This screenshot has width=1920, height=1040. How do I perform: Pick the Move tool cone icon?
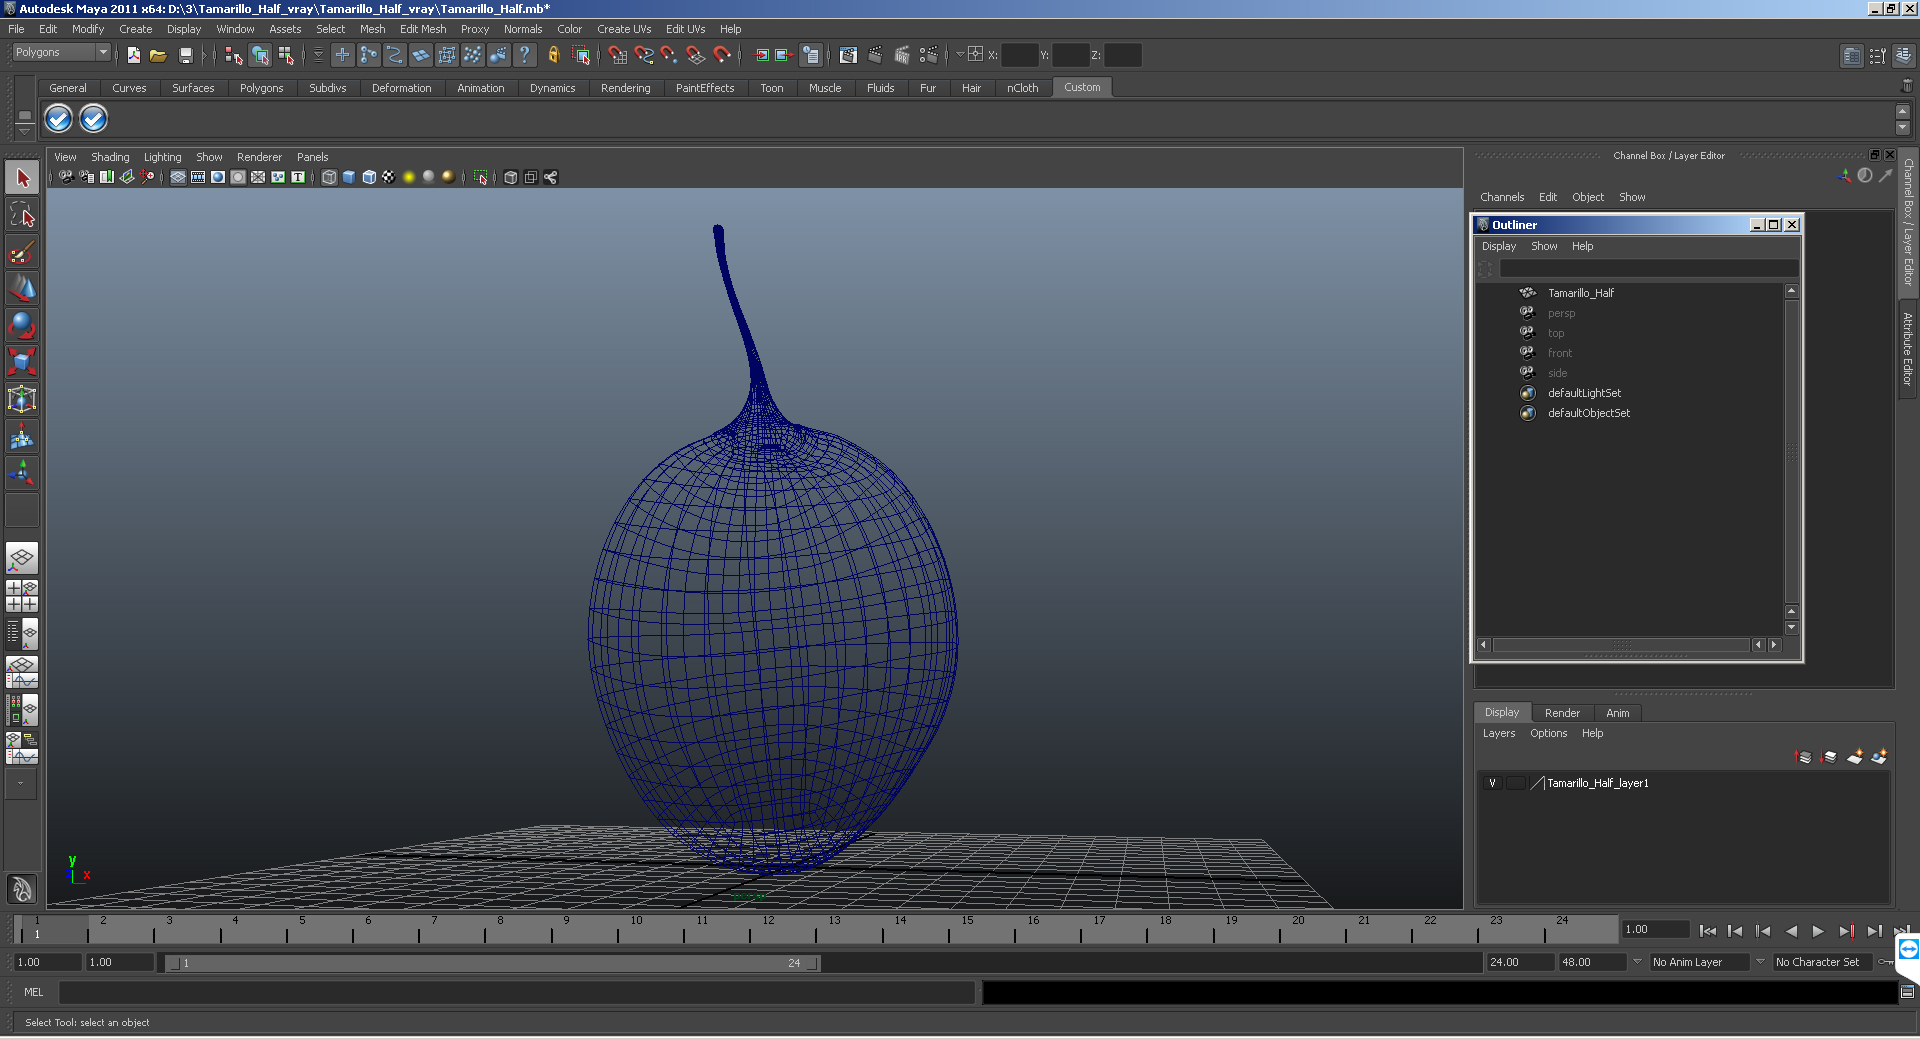tap(22, 289)
